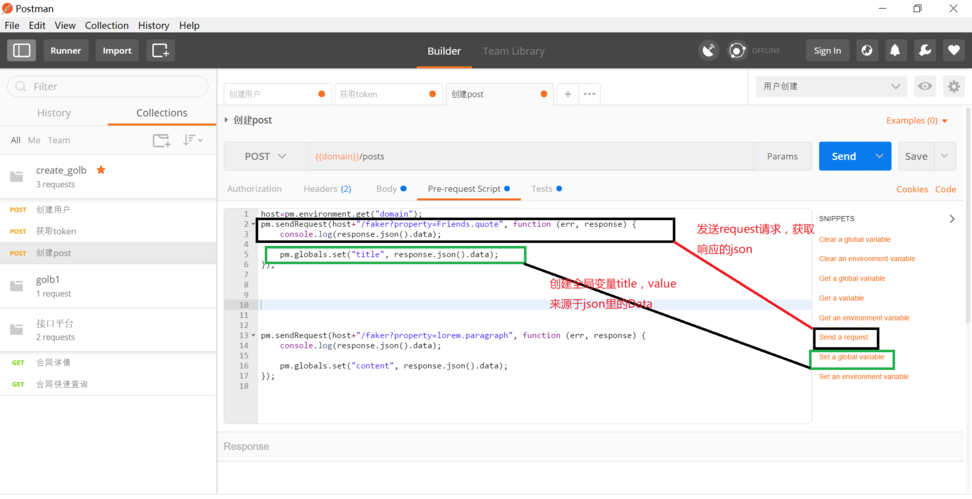The width and height of the screenshot is (972, 499).
Task: Open the Body tab
Action: point(391,189)
